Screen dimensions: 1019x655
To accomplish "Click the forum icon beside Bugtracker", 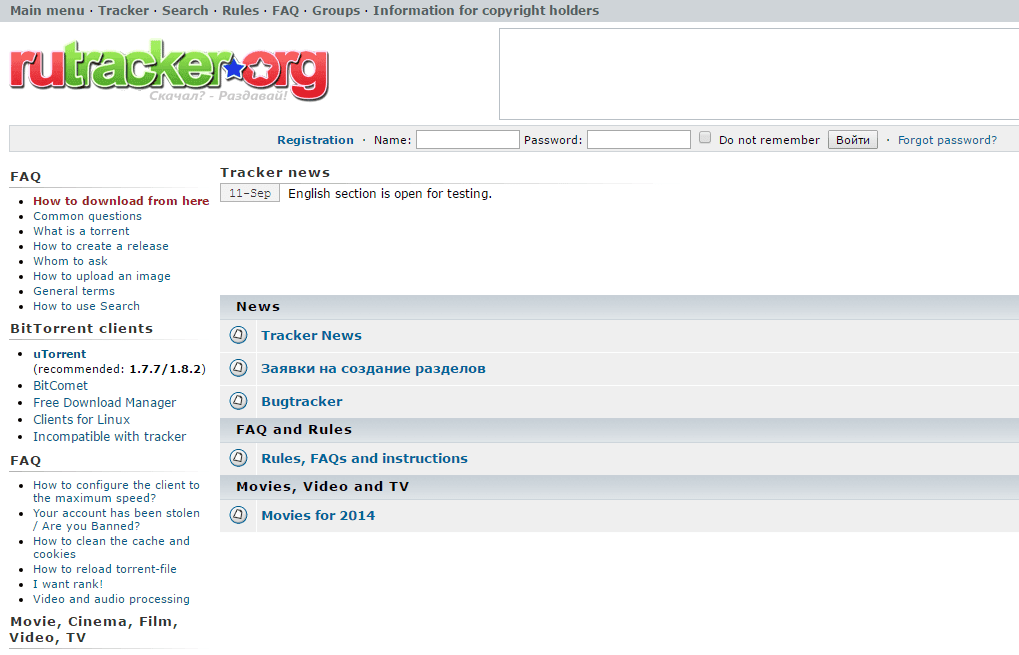I will tap(239, 401).
